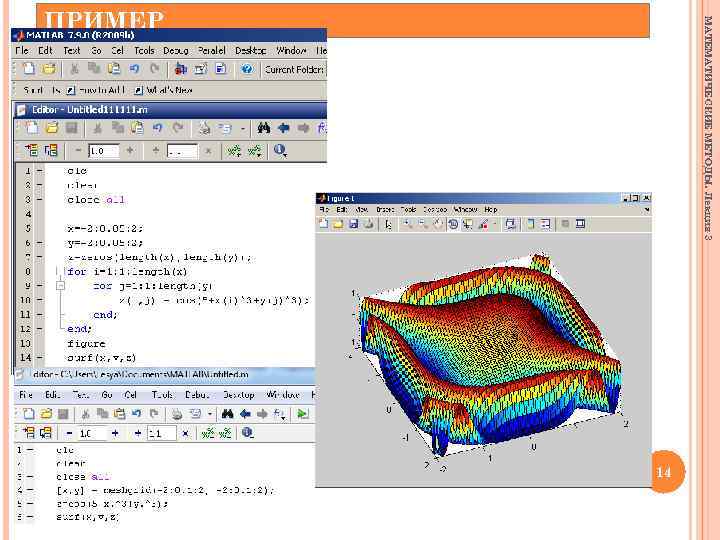Click Show Plot Tools icon in Figure 1 toolbar
Viewport: 720px width, 540px height.
tap(581, 224)
